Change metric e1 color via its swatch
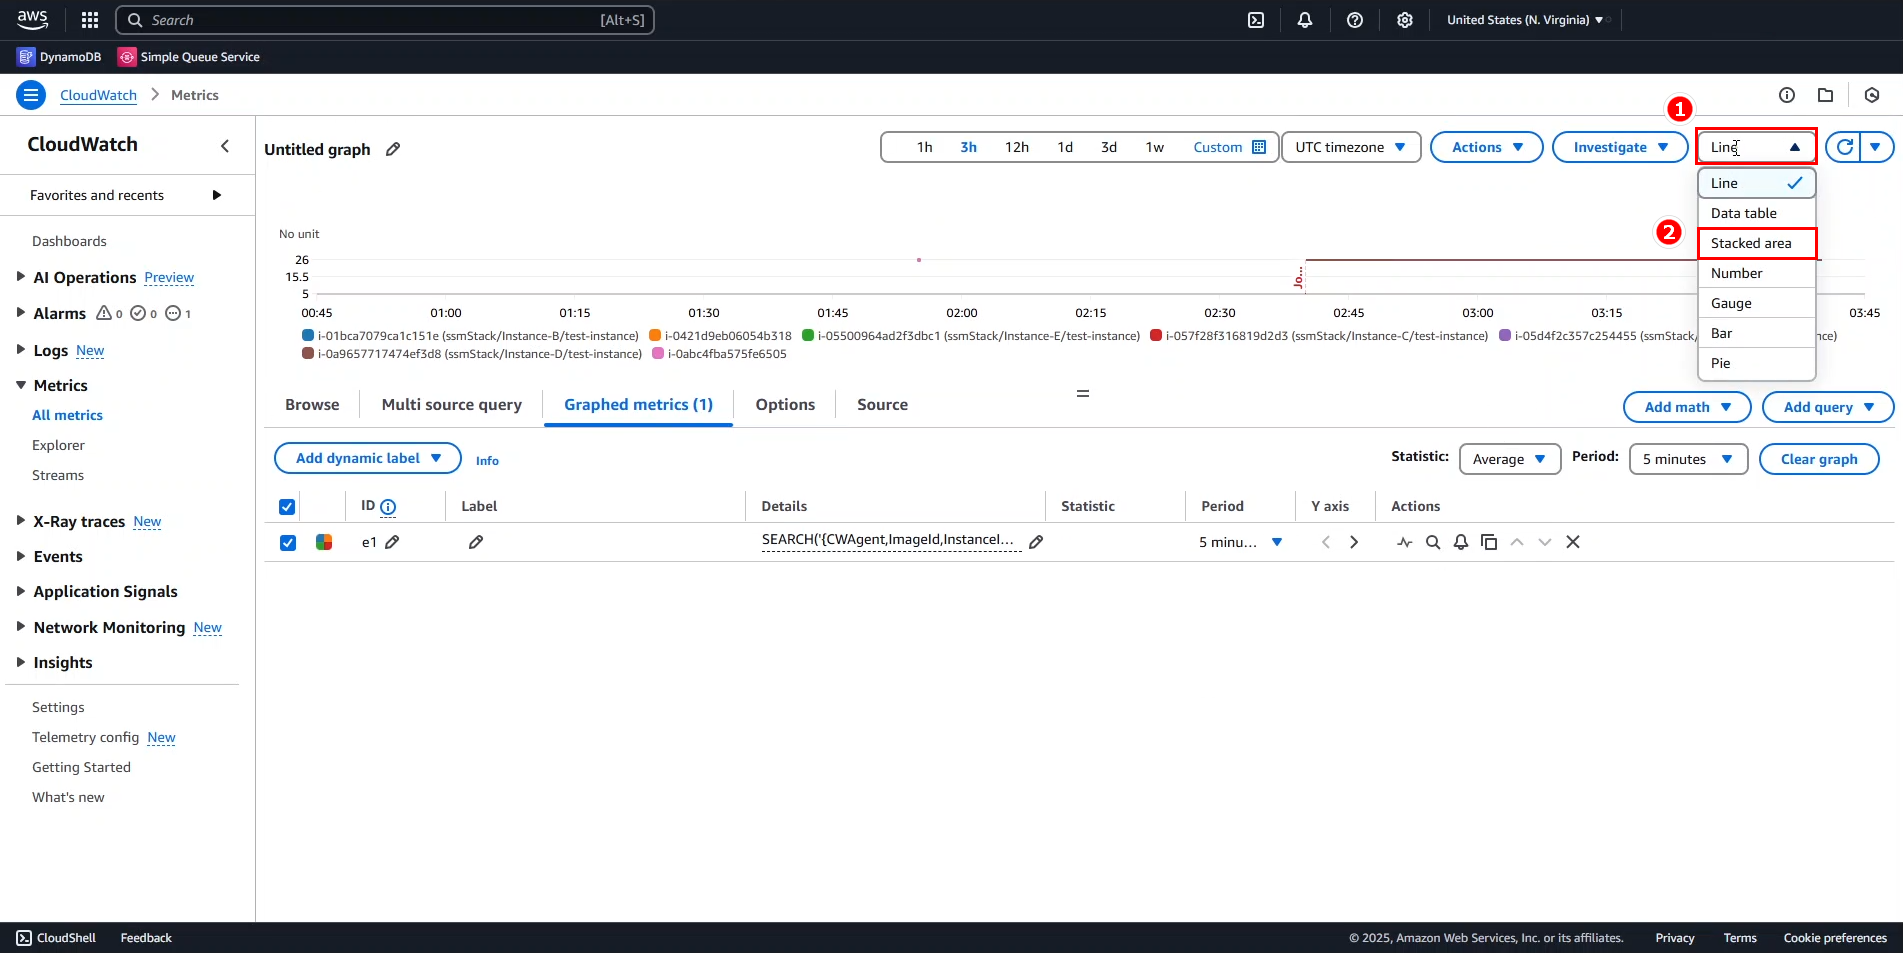Image resolution: width=1903 pixels, height=953 pixels. pyautogui.click(x=323, y=541)
